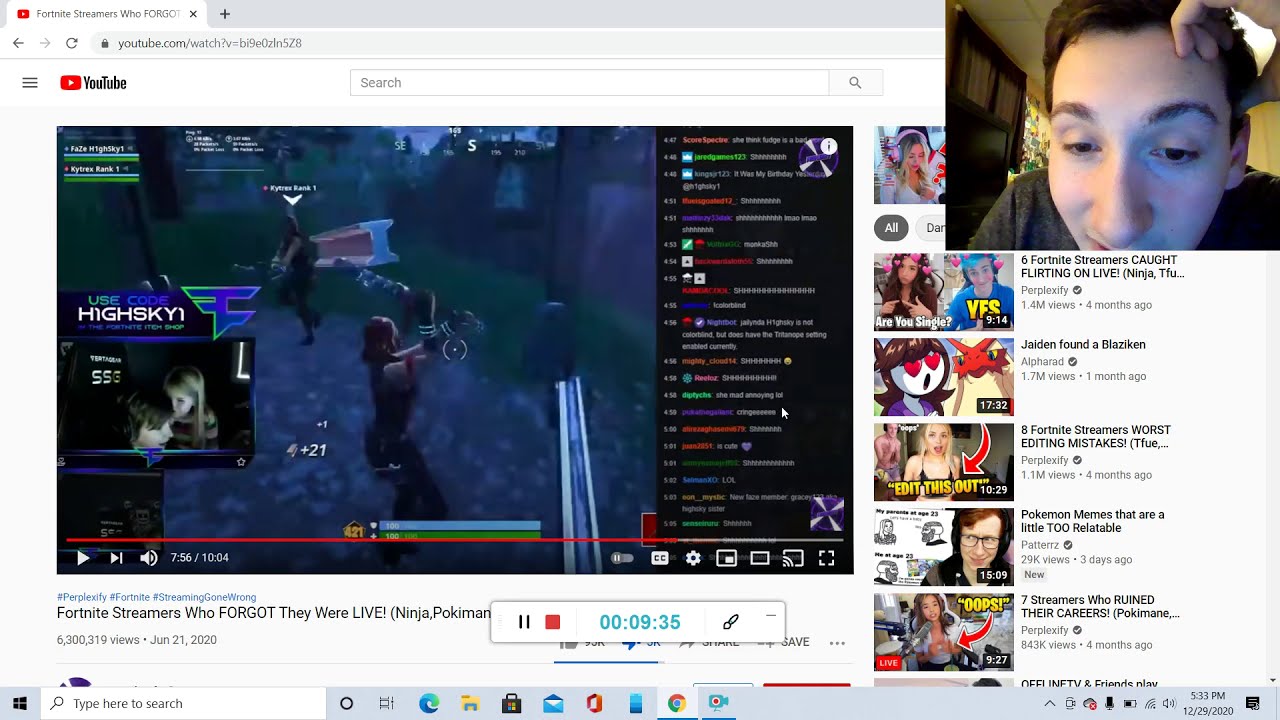Play the paused video
The height and width of the screenshot is (720, 1280).
pyautogui.click(x=83, y=558)
